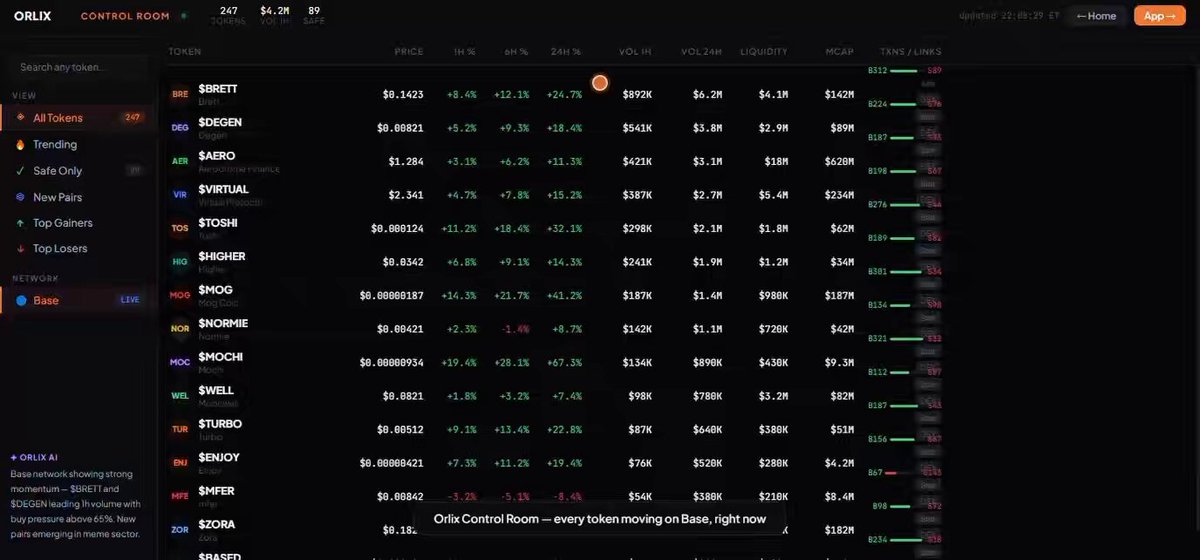Click the $892K 1H volume of $BRETT
1200x560 pixels.
coord(637,95)
